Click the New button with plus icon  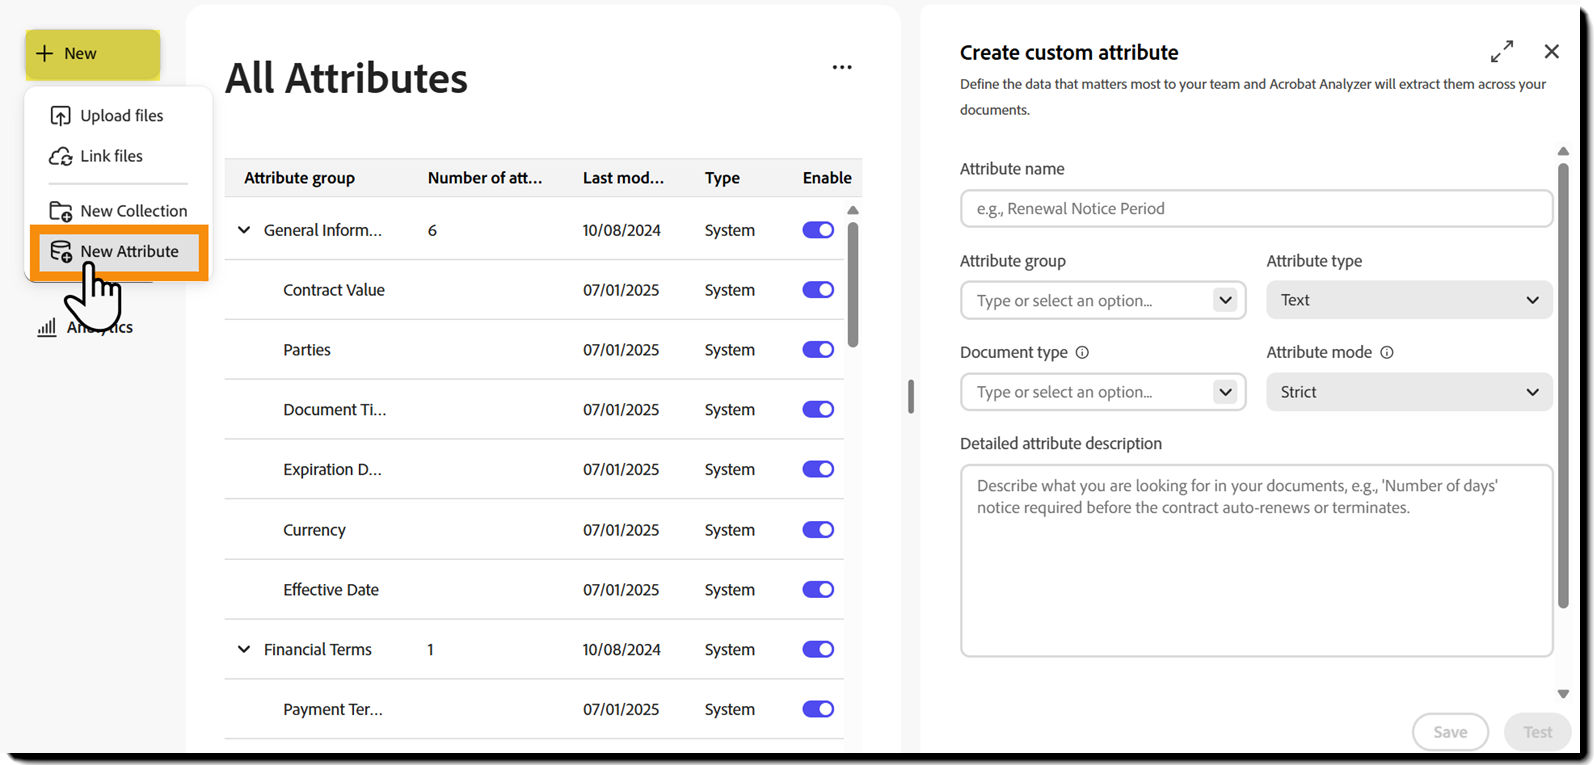pos(92,54)
